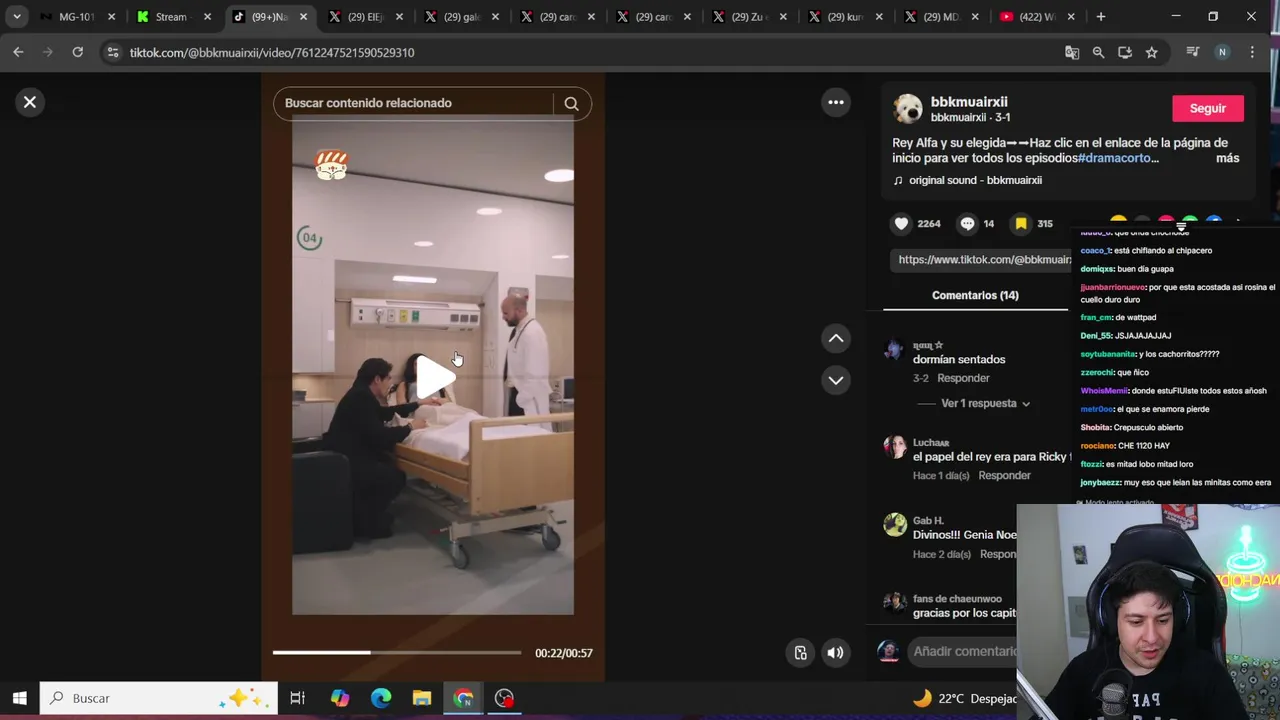Viewport: 1280px width, 720px height.
Task: Close the TikTok video viewer
Action: pyautogui.click(x=30, y=102)
